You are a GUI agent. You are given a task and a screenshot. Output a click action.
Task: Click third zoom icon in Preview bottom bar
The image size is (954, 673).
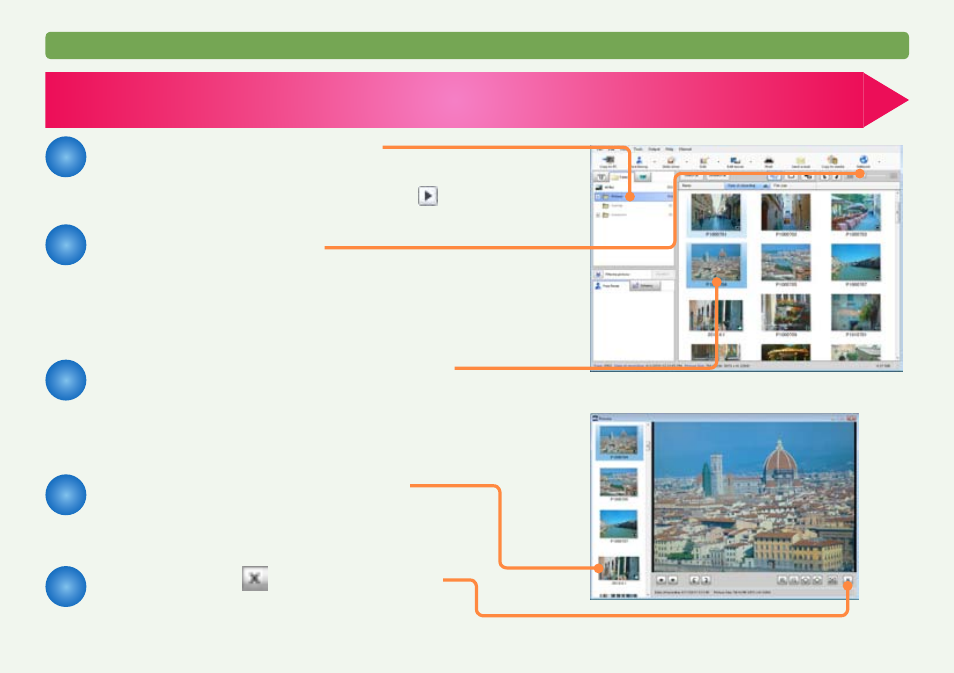click(x=806, y=580)
